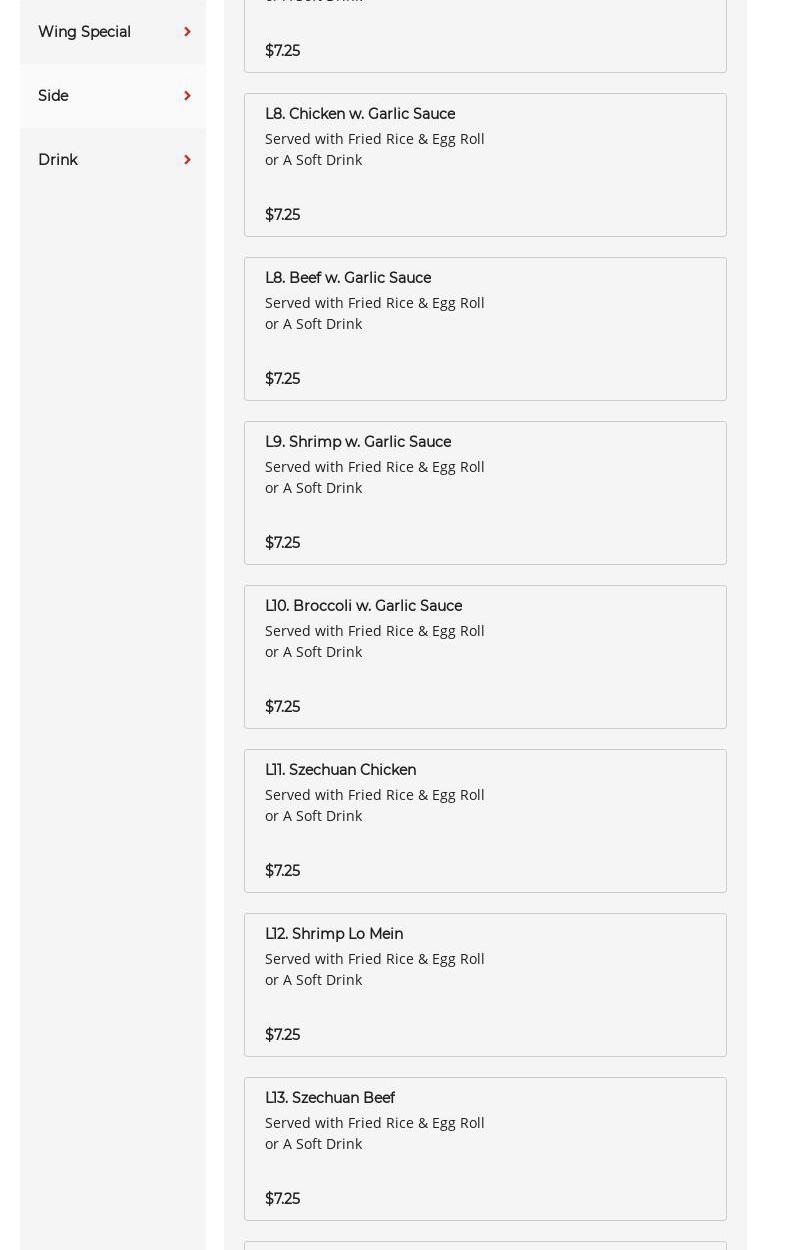Select L8. Chicken w. Garlic Sauce
This screenshot has height=1250, width=785.
click(x=360, y=114)
